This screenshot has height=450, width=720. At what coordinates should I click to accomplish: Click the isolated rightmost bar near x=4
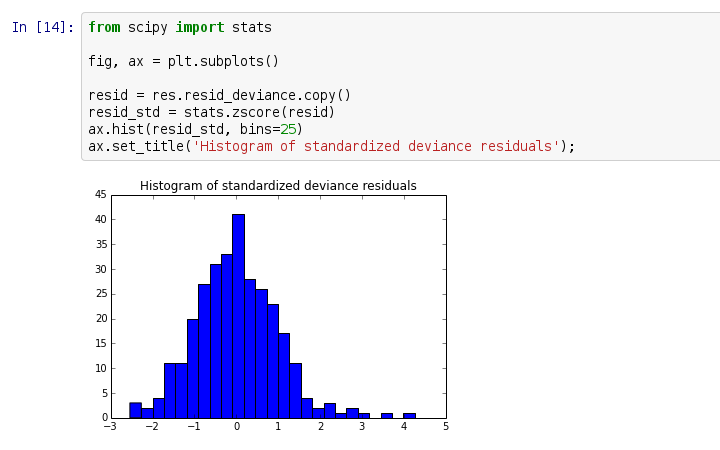click(x=409, y=415)
